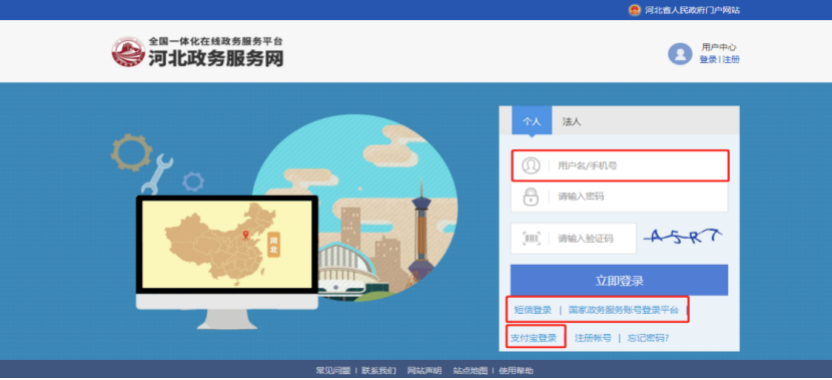Open the 河北省人民政府门户网站 link
The image size is (832, 380).
(692, 10)
